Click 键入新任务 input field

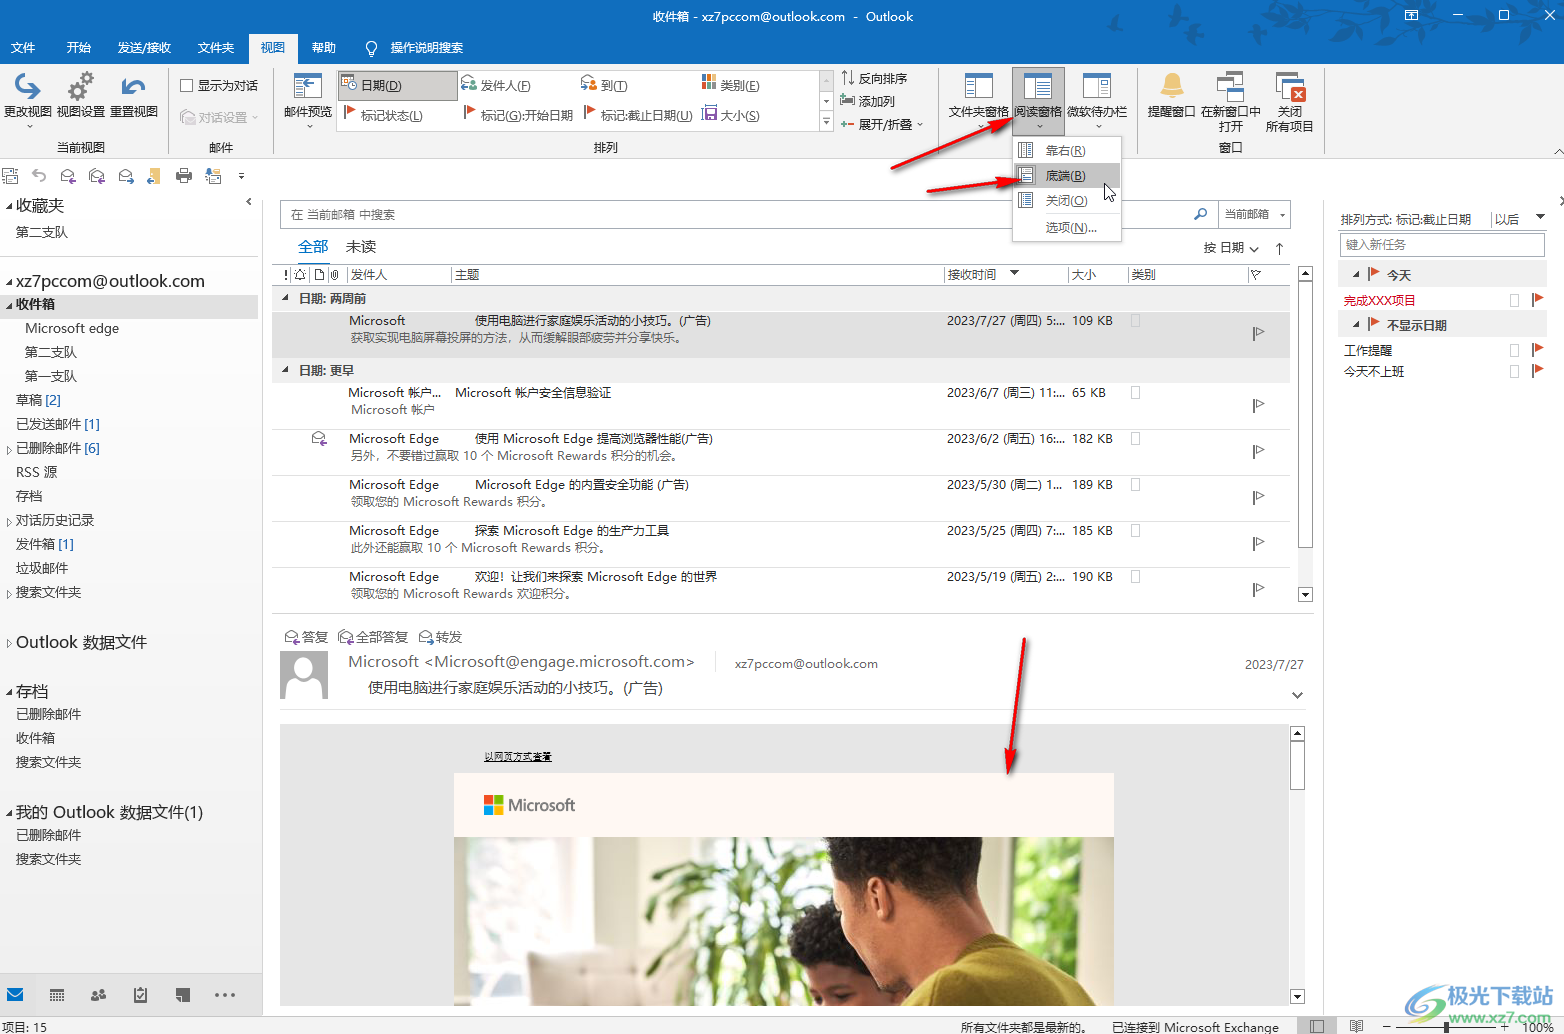click(1441, 244)
